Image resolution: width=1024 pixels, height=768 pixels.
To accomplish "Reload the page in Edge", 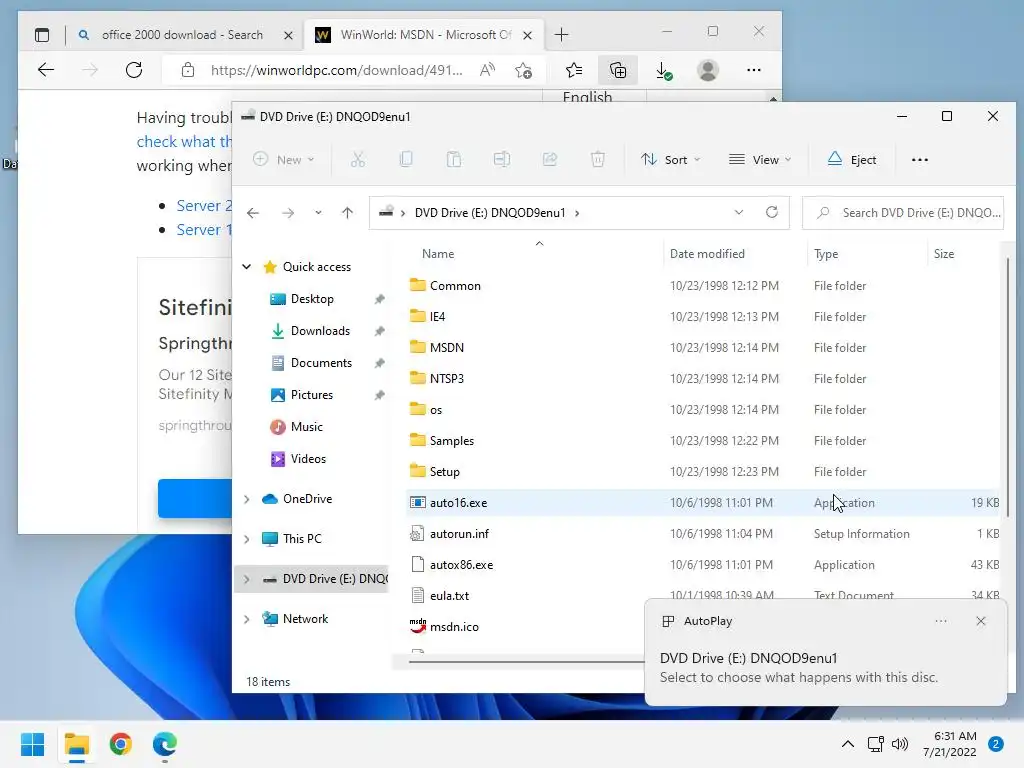I will coord(134,70).
